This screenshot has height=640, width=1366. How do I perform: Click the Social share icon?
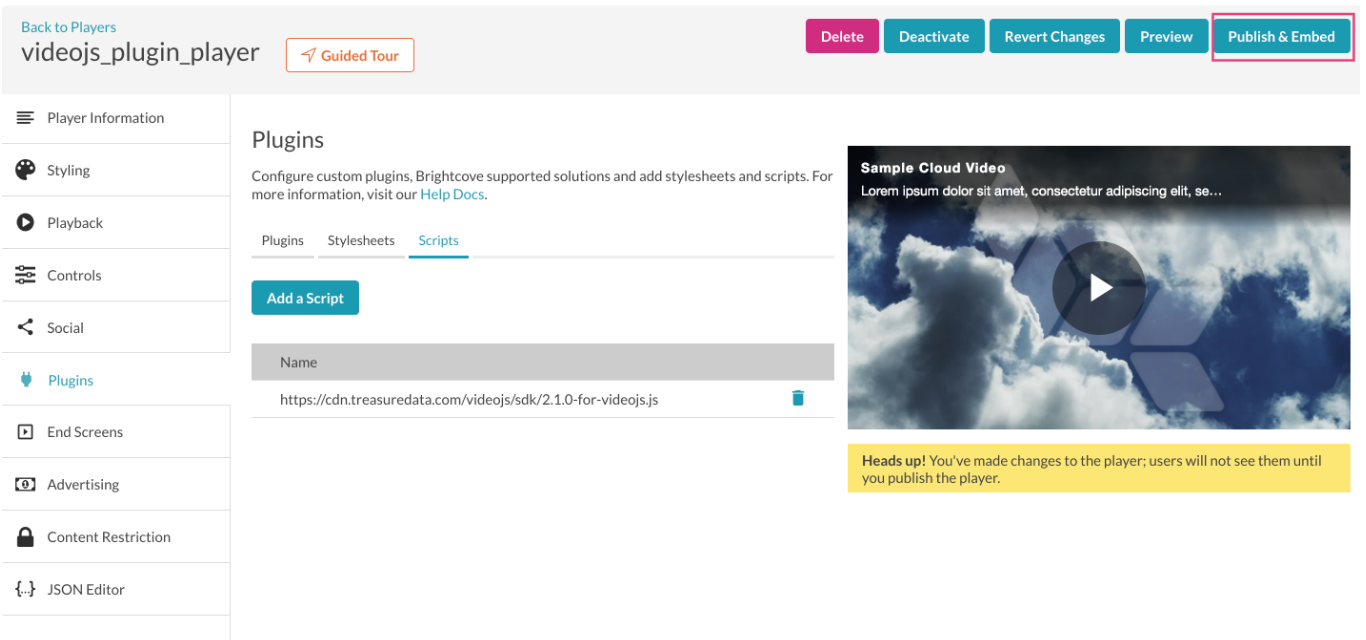[x=25, y=327]
